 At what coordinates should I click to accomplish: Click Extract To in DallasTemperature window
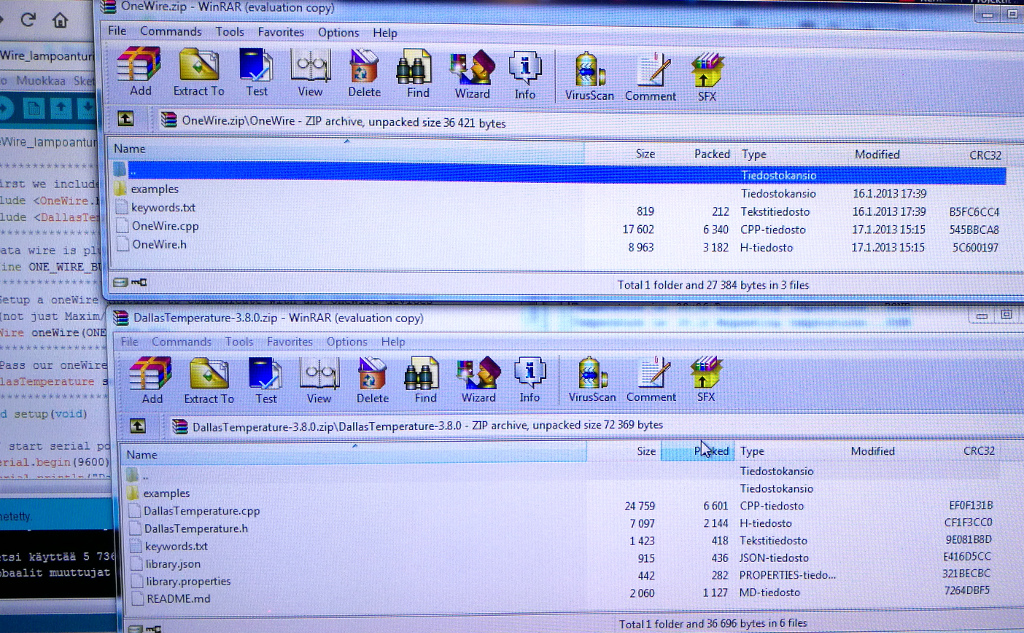point(209,380)
